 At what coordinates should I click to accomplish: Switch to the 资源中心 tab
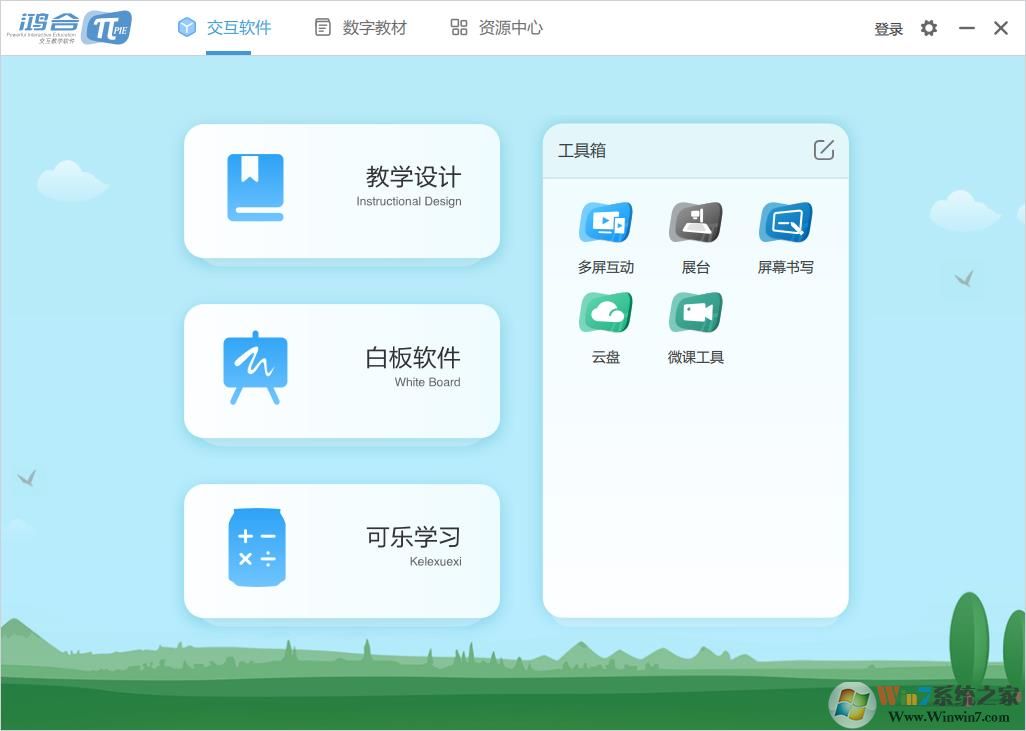496,28
